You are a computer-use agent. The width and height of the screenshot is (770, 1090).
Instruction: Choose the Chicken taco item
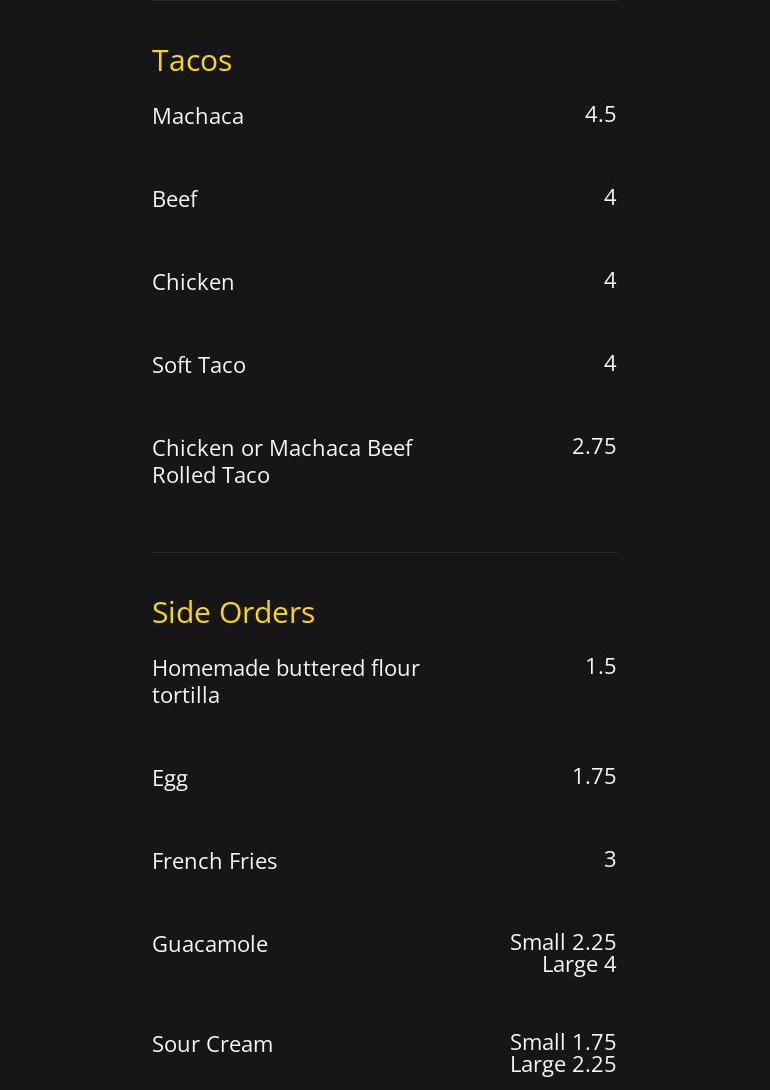point(193,282)
